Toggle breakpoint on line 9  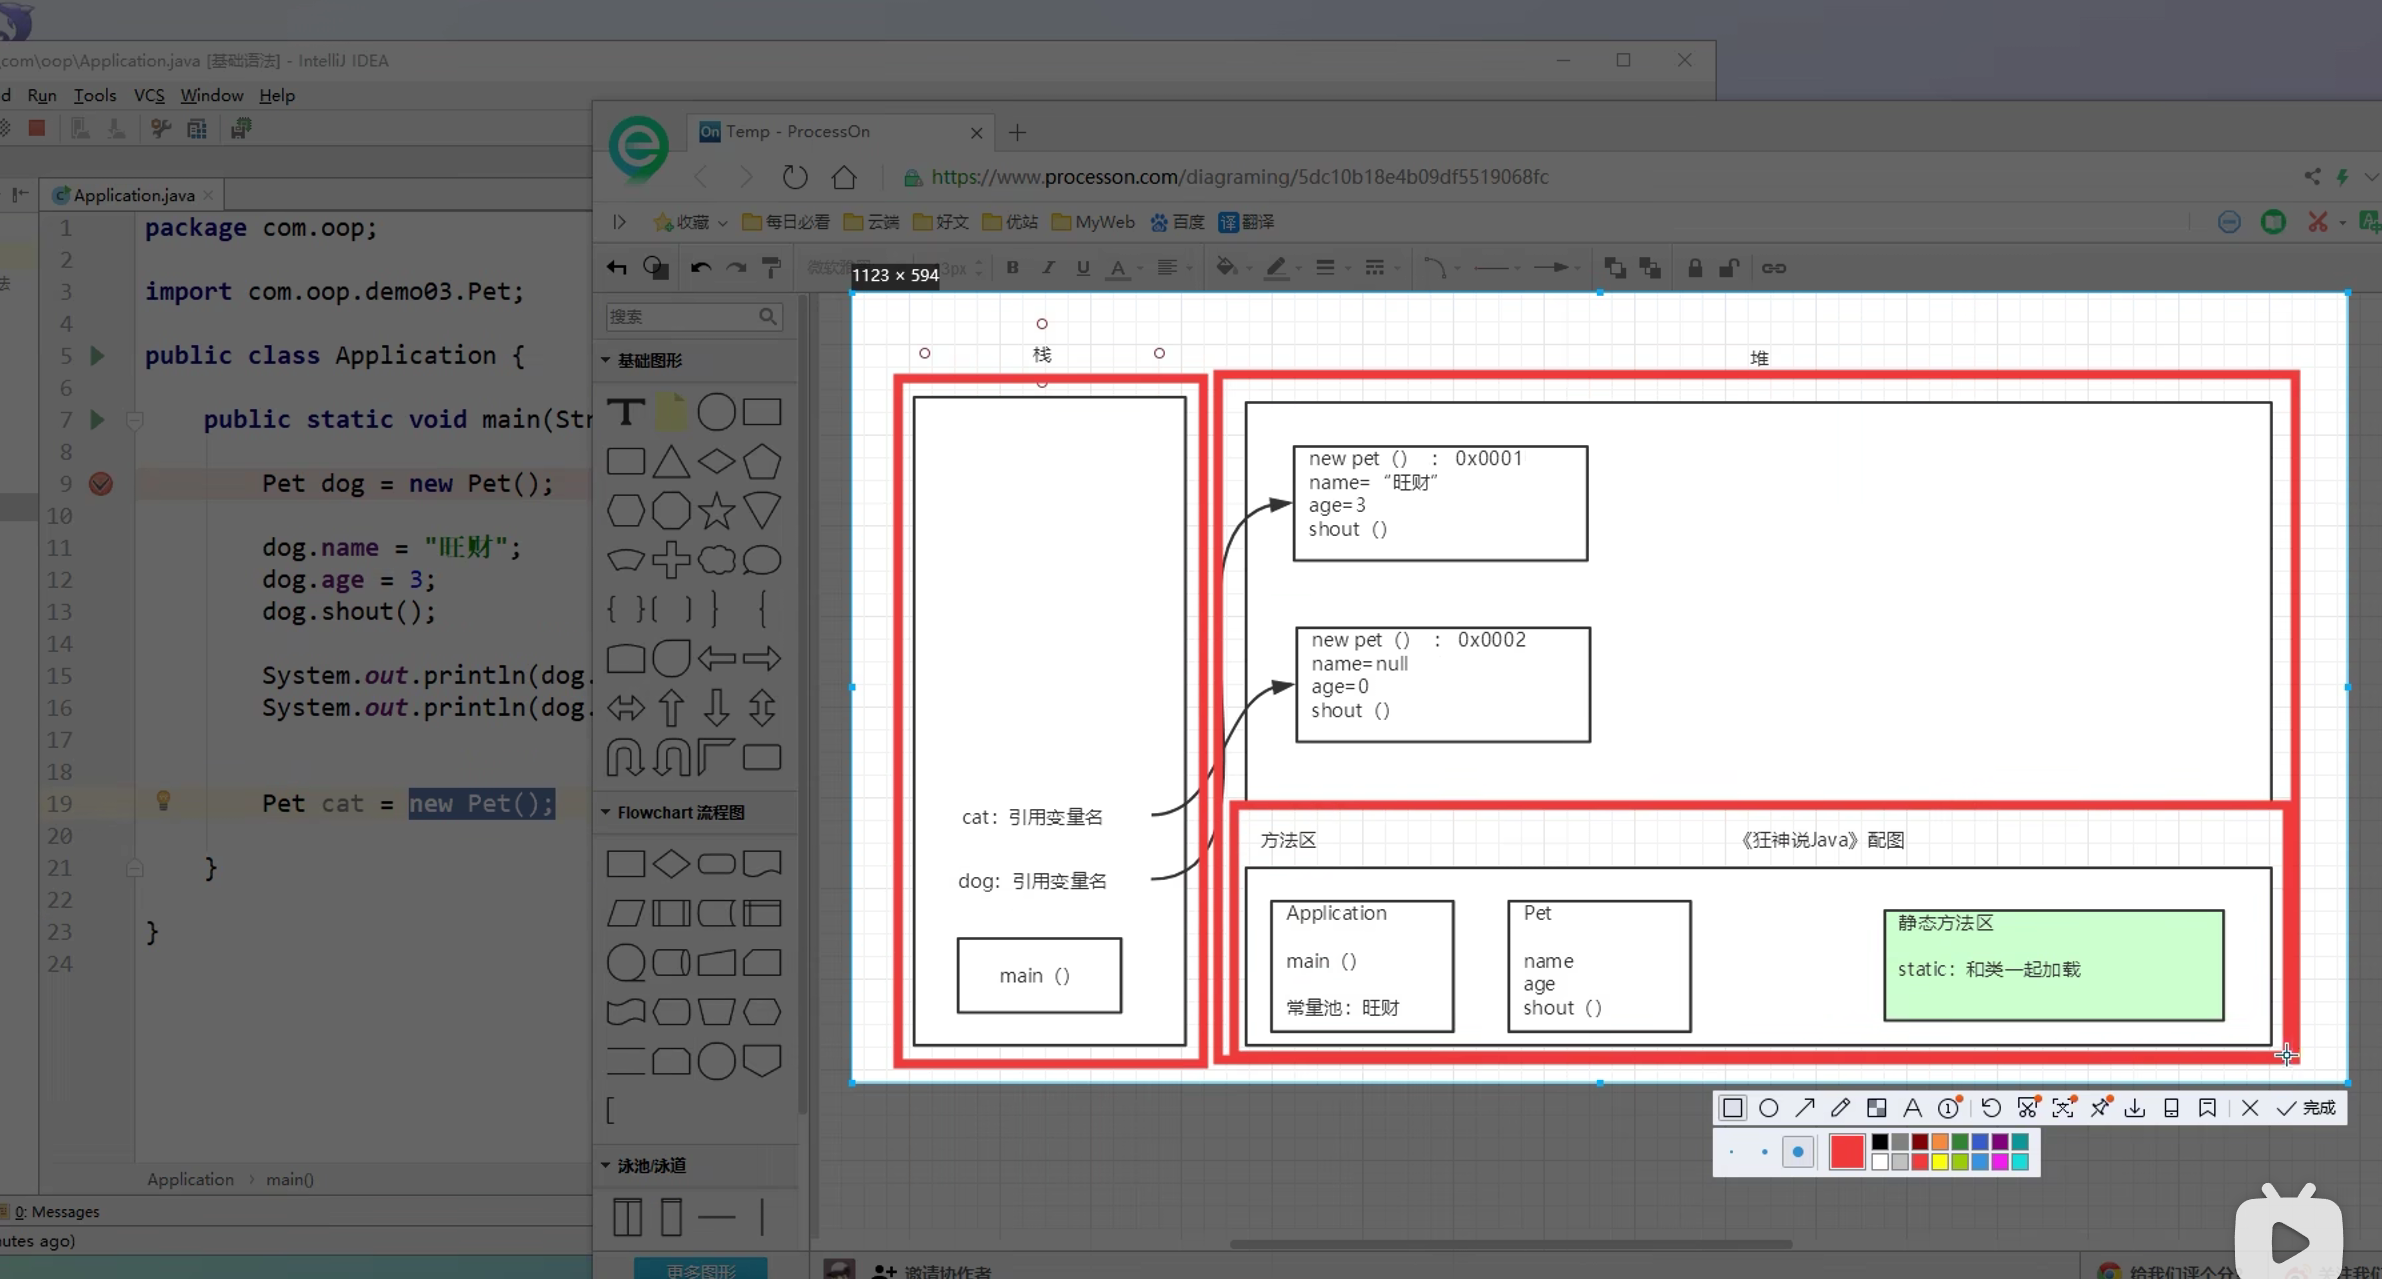tap(101, 484)
